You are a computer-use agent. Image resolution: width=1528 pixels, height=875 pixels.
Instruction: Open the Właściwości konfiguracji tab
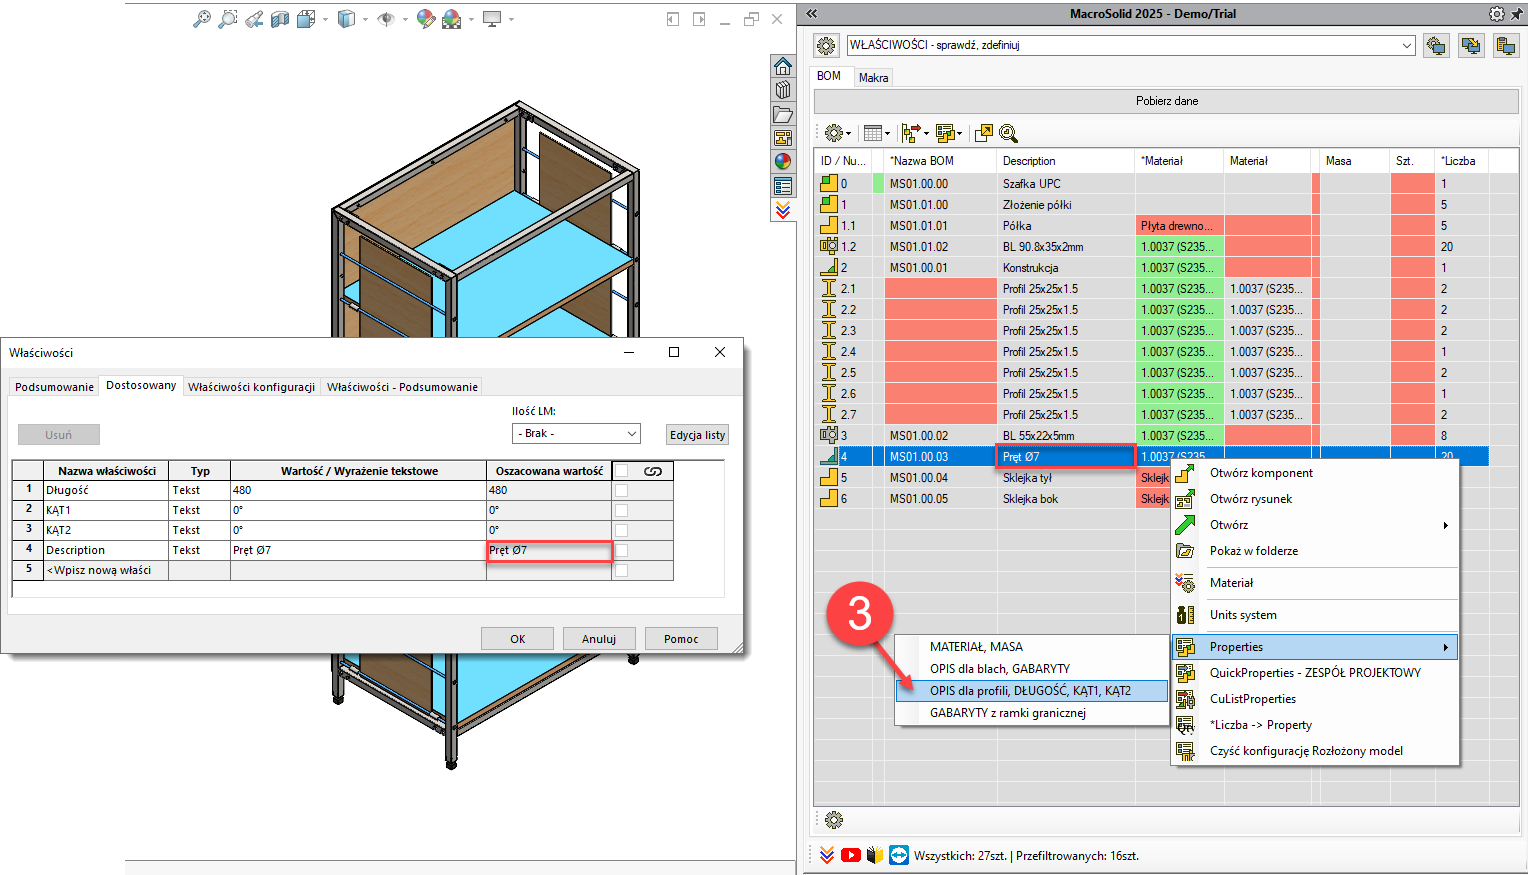pyautogui.click(x=252, y=387)
